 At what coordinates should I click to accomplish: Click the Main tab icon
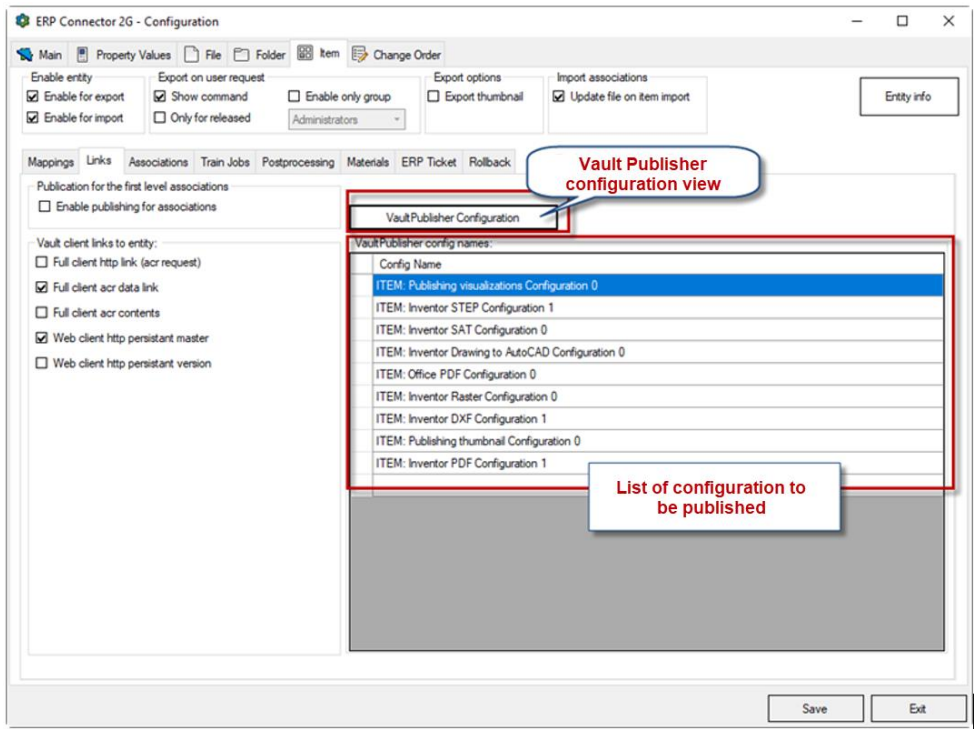tap(26, 55)
